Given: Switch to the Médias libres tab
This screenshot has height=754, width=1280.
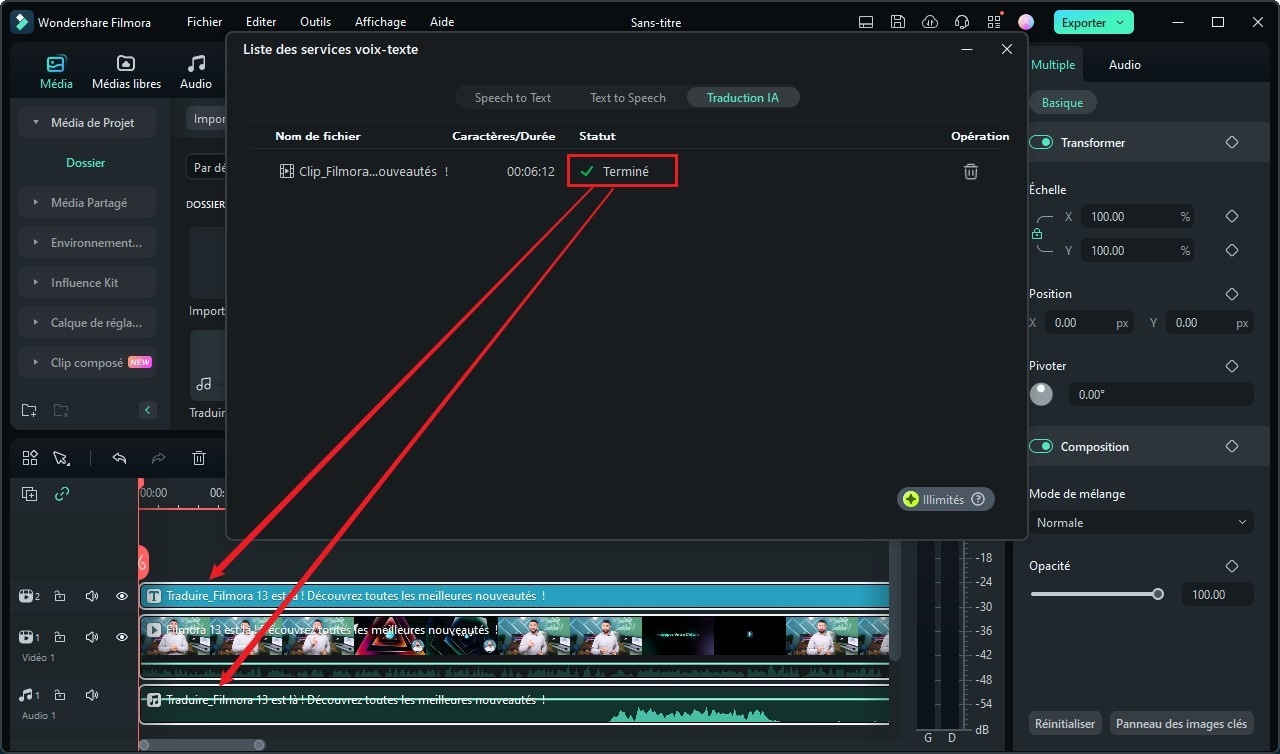Looking at the screenshot, I should [126, 72].
